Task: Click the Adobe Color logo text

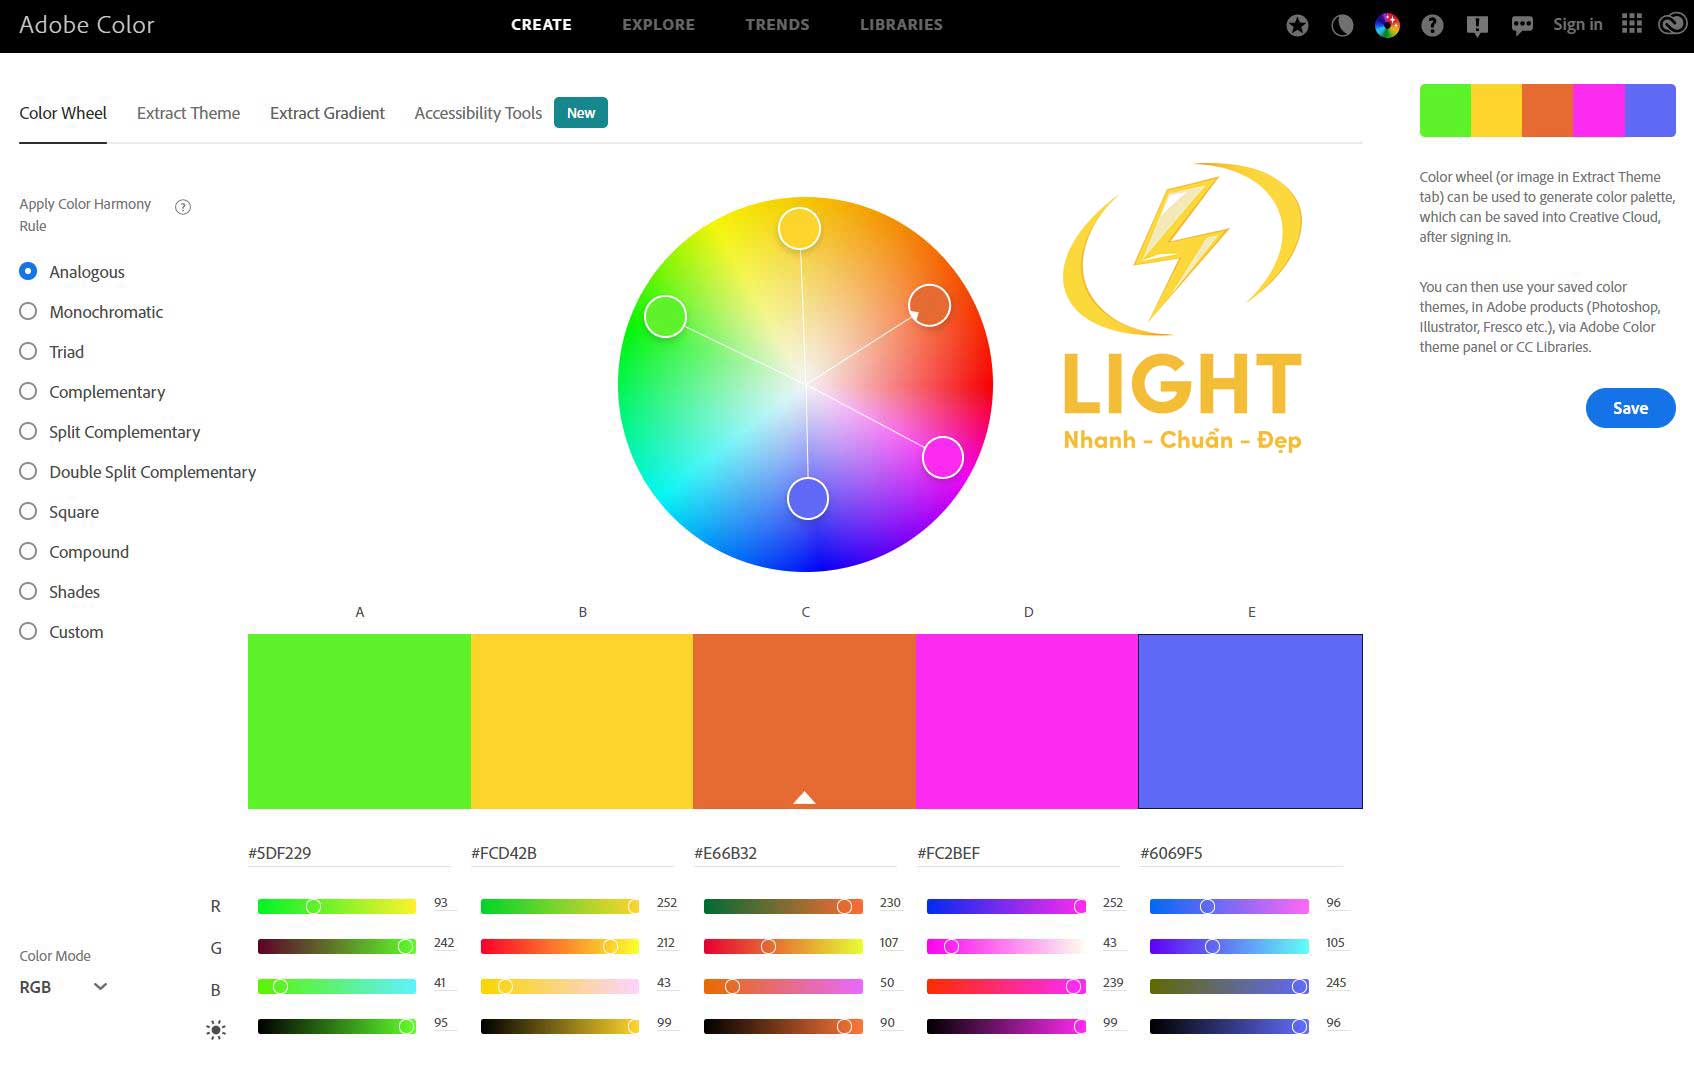Action: click(x=87, y=25)
